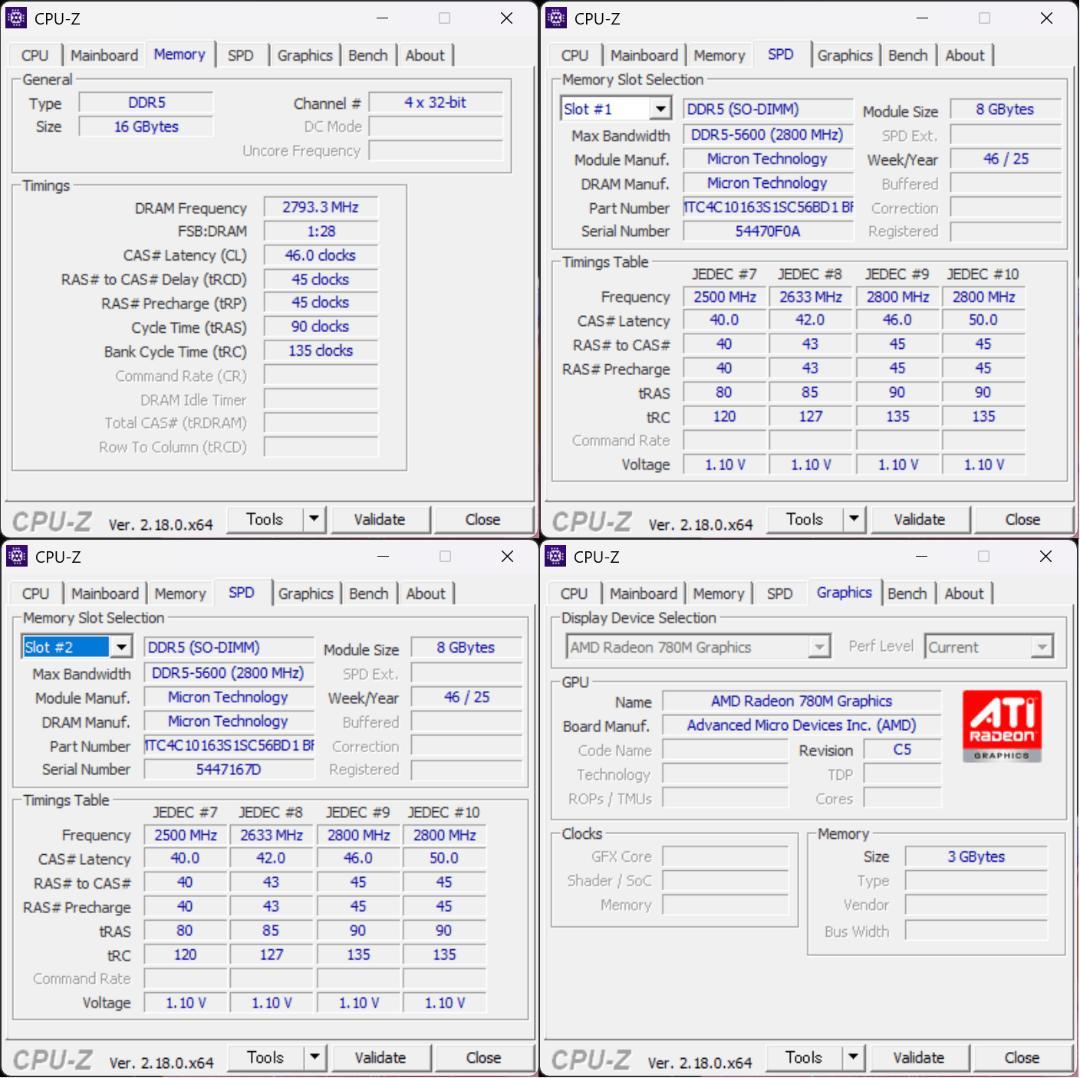This screenshot has width=1080, height=1078.
Task: Open About tab in Slot #2 window
Action: point(426,593)
